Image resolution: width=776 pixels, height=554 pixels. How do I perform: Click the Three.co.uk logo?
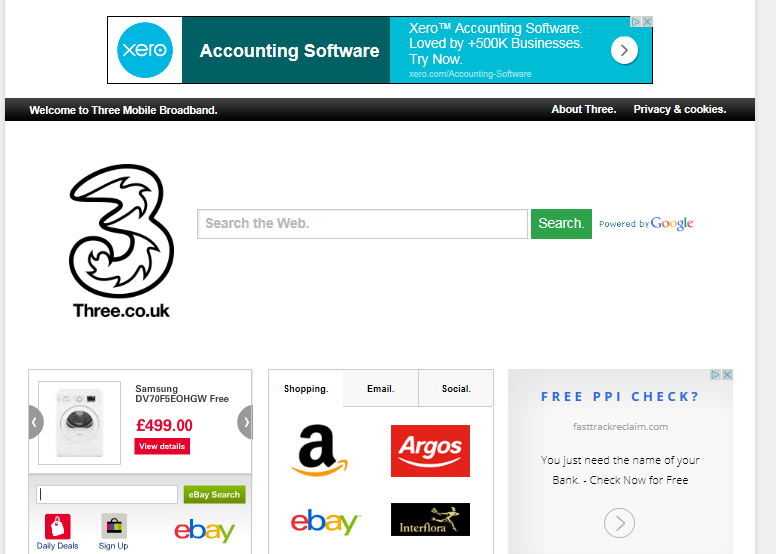coord(121,241)
